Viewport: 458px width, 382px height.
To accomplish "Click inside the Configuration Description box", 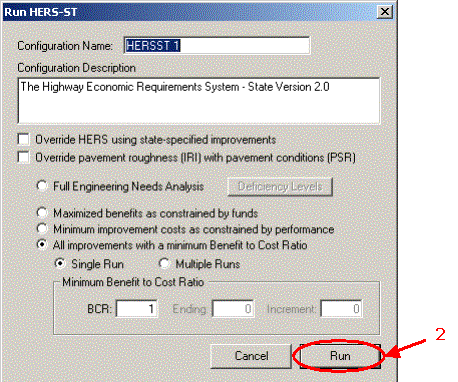I will coord(199,101).
